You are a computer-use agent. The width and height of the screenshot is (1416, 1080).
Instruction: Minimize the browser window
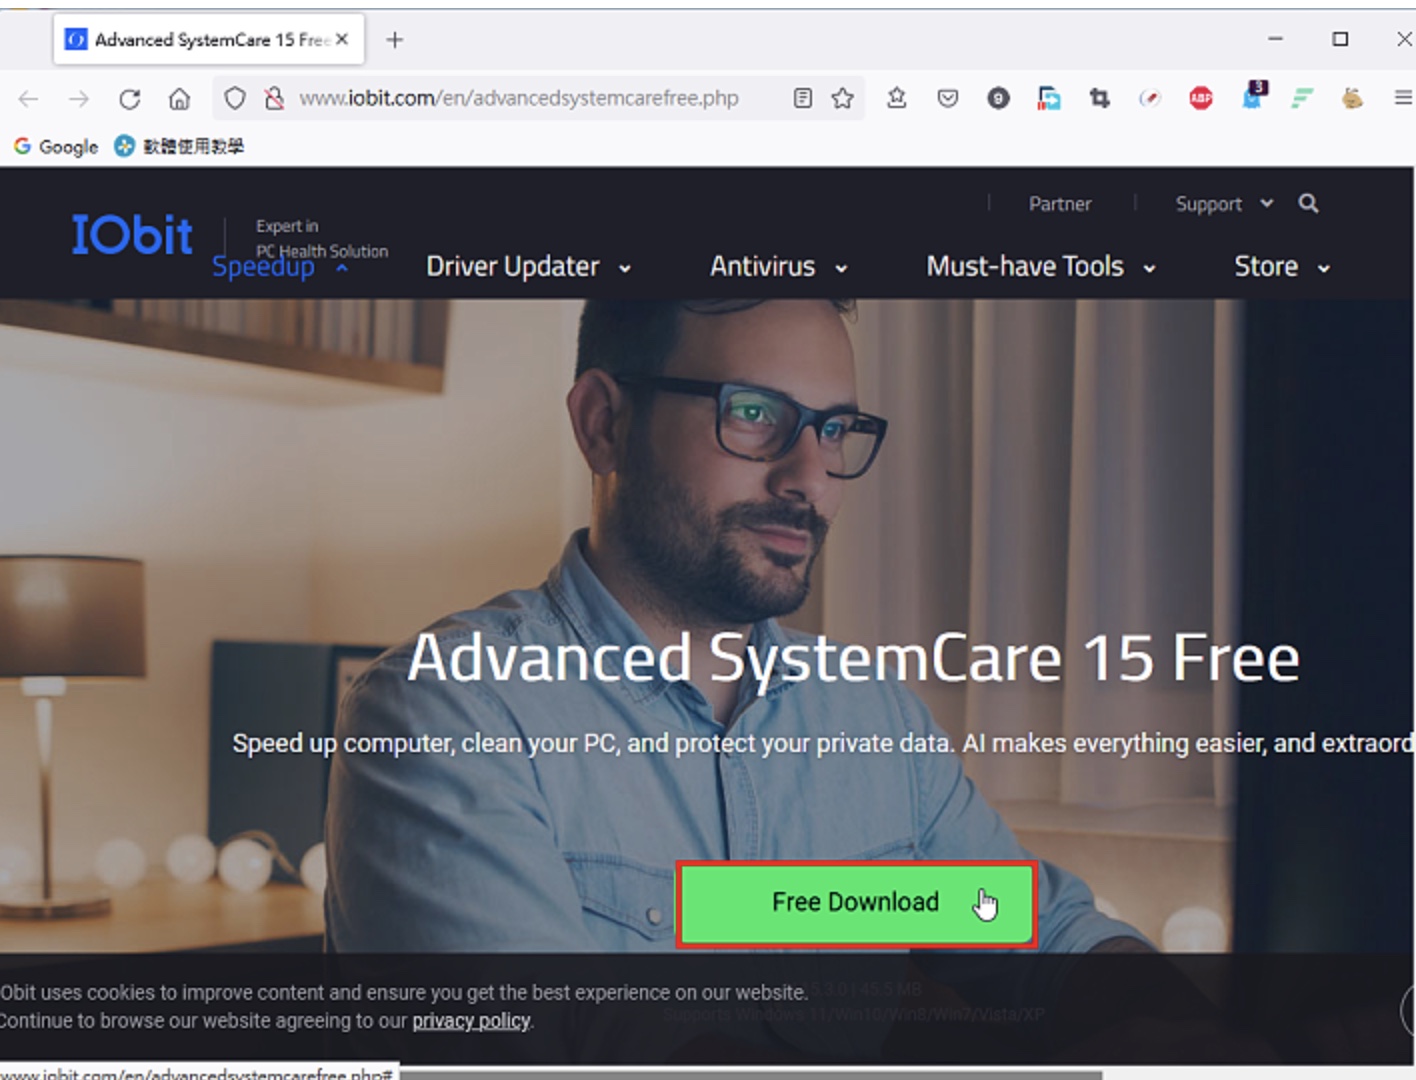tap(1275, 39)
